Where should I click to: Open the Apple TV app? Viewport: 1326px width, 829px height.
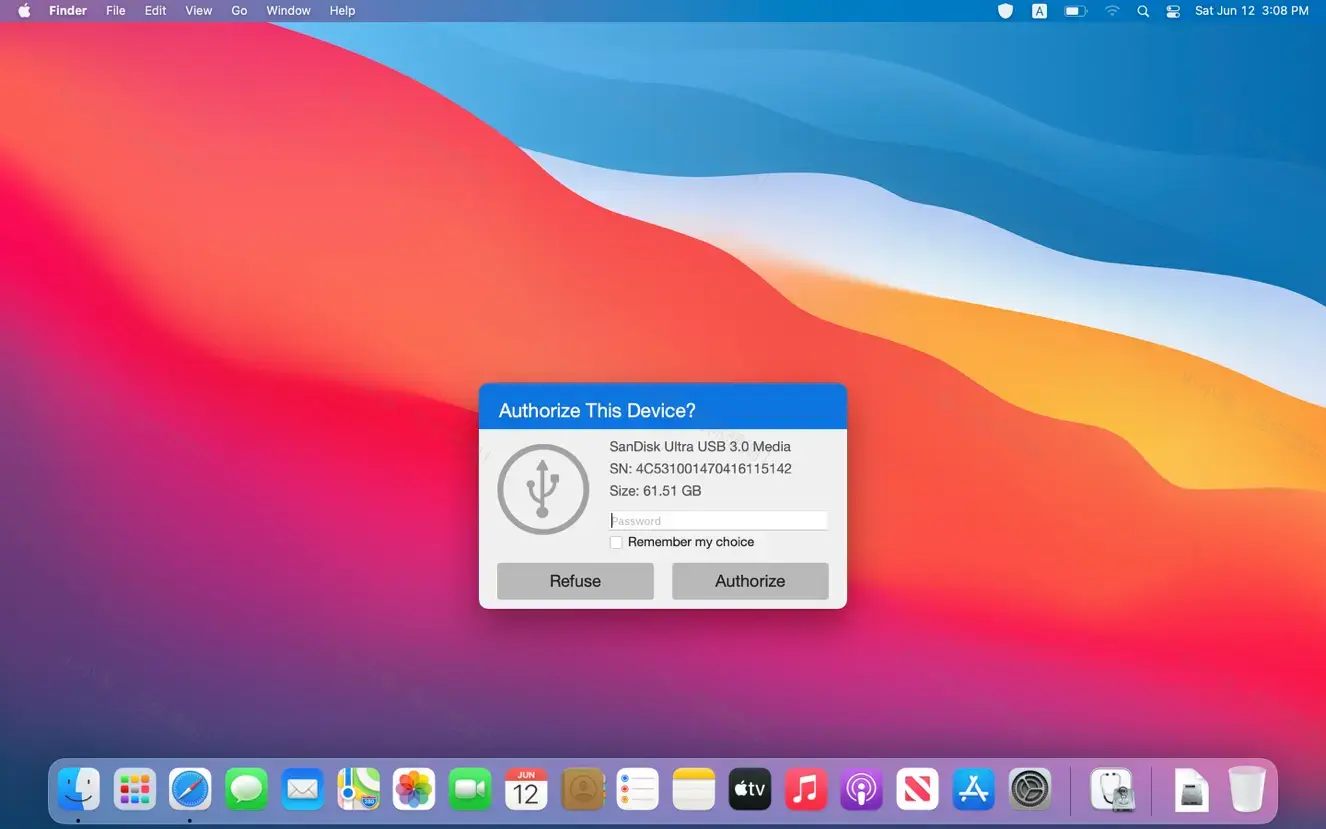(x=750, y=789)
